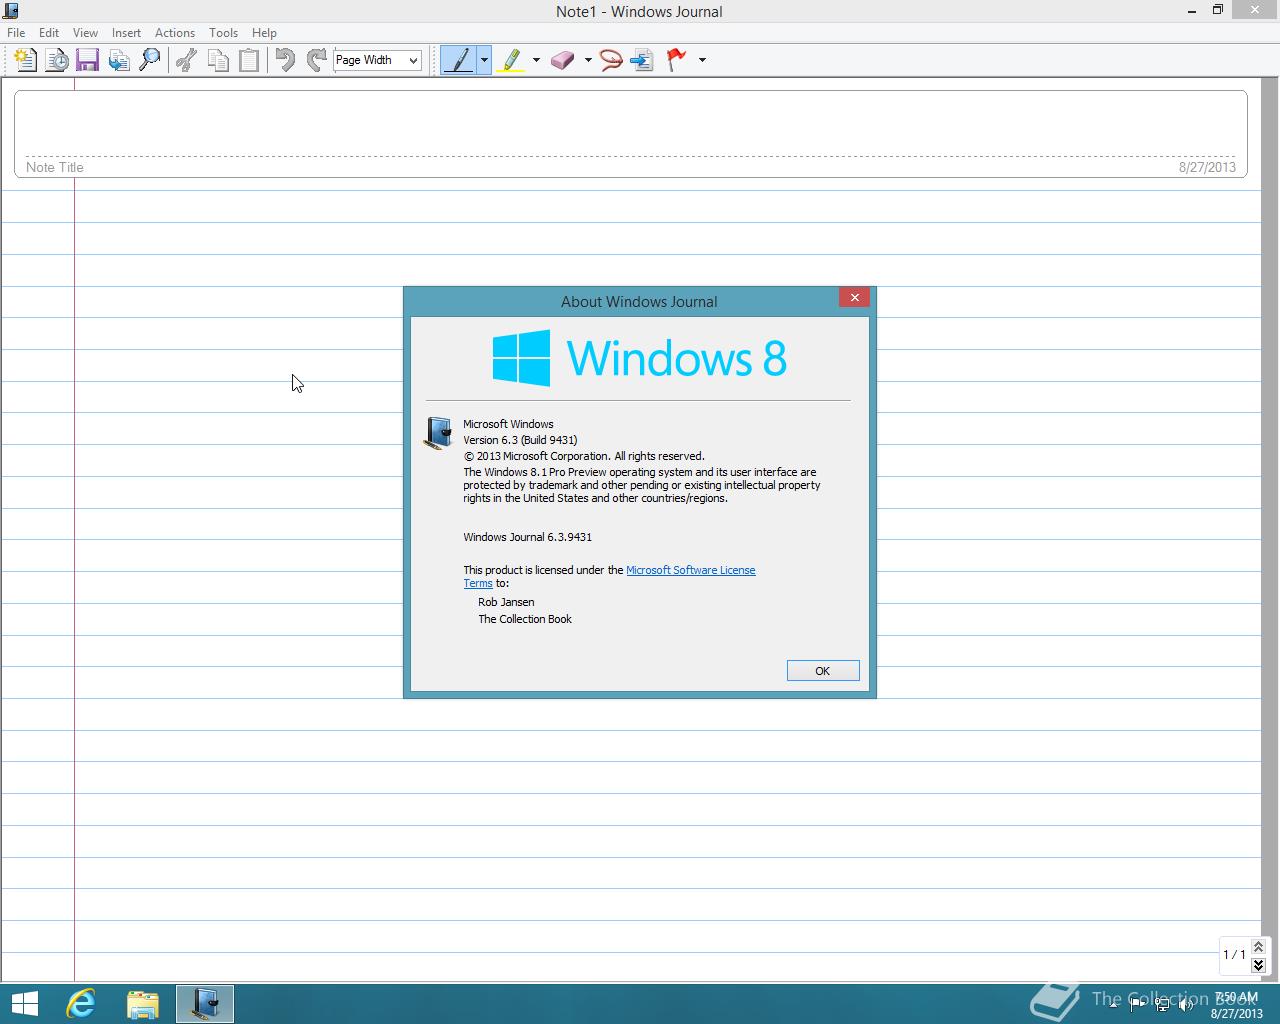
Task: Expand Eraser options arrow
Action: [x=588, y=60]
